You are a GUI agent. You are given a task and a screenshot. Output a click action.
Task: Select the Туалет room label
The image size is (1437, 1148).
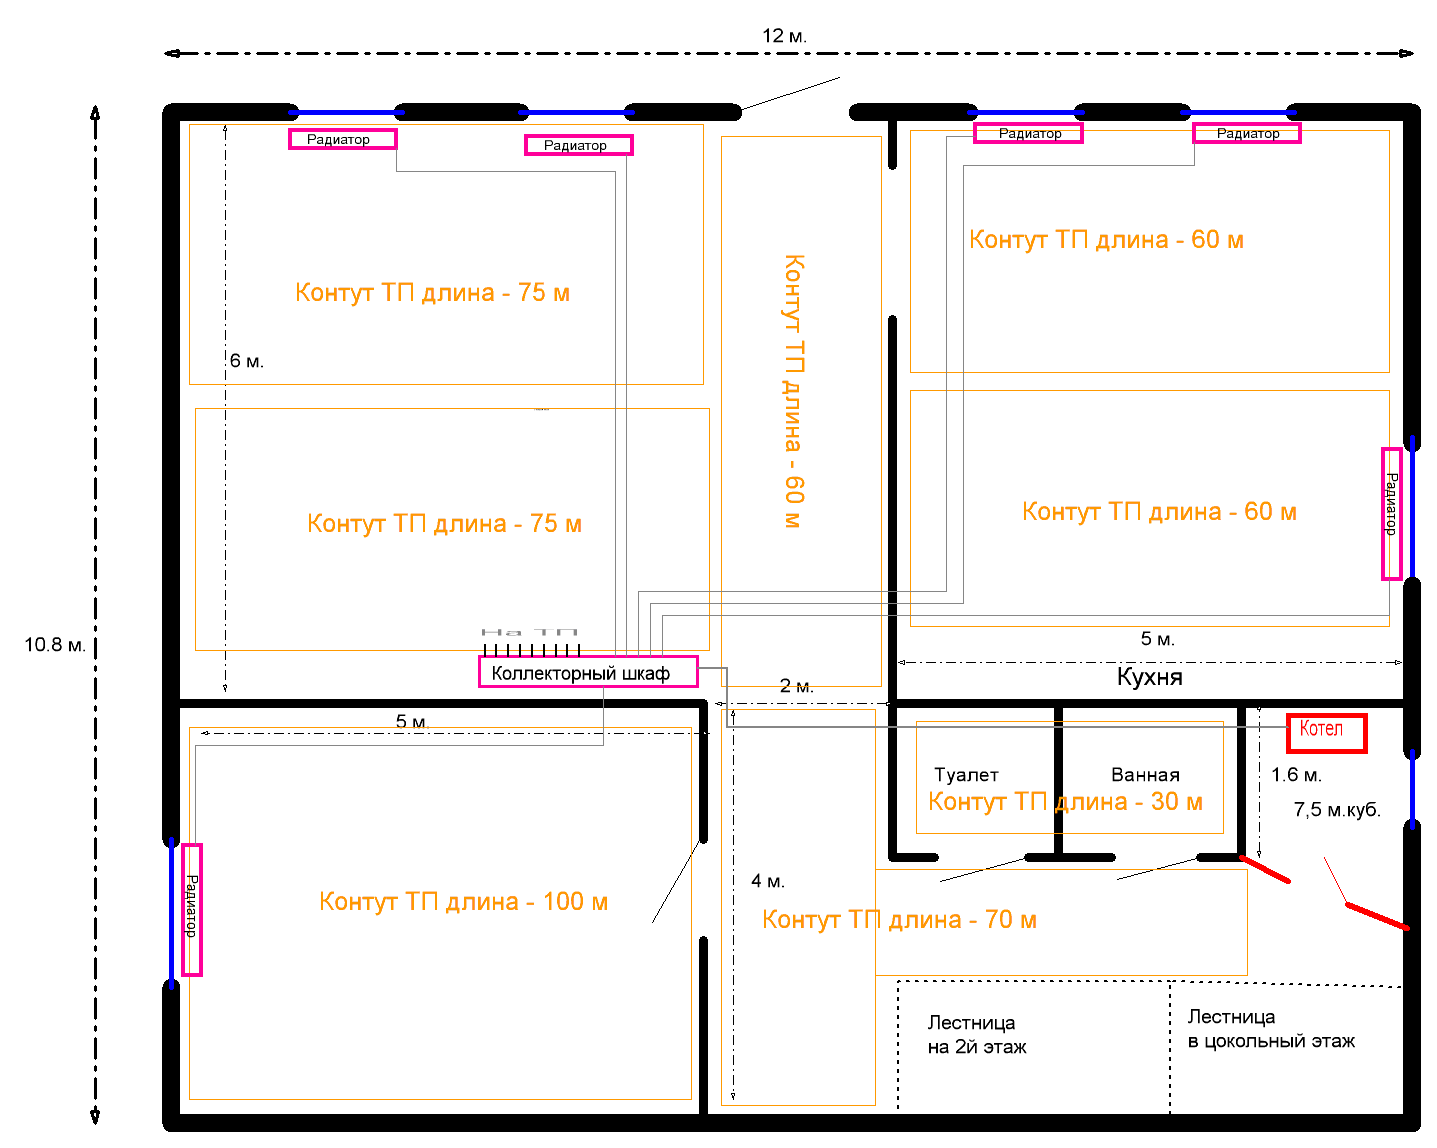coord(966,775)
